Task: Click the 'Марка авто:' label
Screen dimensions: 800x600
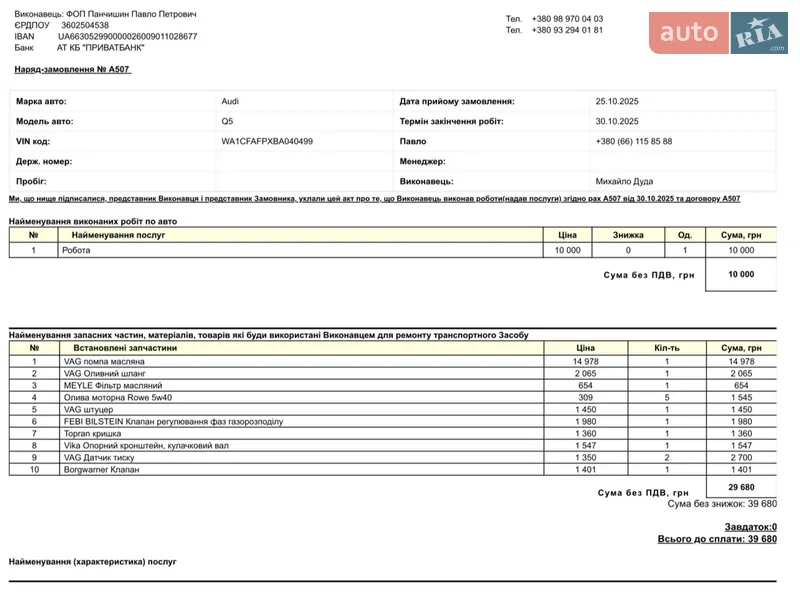Action: point(41,102)
